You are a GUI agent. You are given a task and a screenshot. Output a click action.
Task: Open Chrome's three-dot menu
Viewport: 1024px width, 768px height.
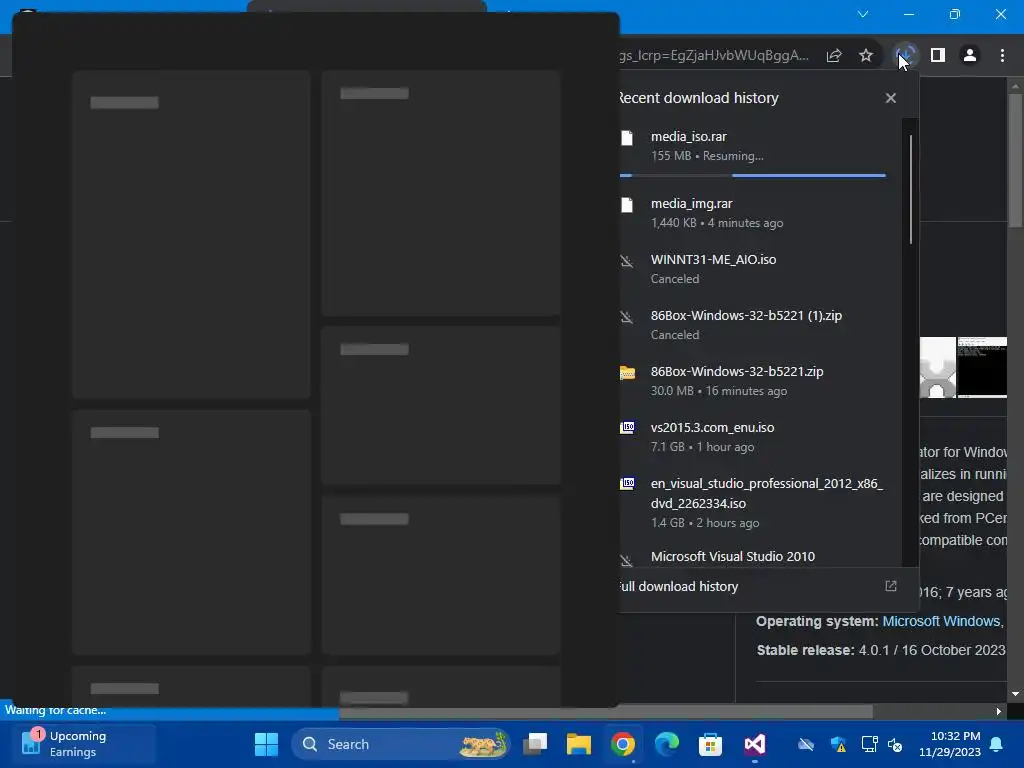click(x=1002, y=56)
